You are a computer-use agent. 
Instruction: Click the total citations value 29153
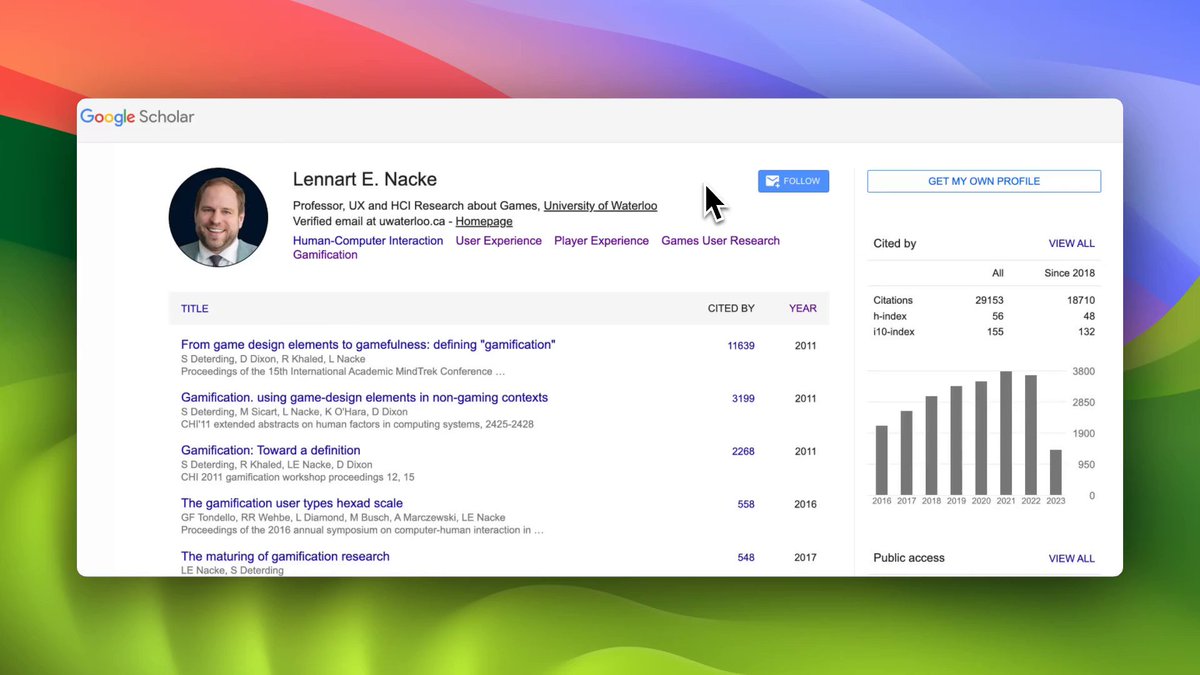click(x=989, y=300)
